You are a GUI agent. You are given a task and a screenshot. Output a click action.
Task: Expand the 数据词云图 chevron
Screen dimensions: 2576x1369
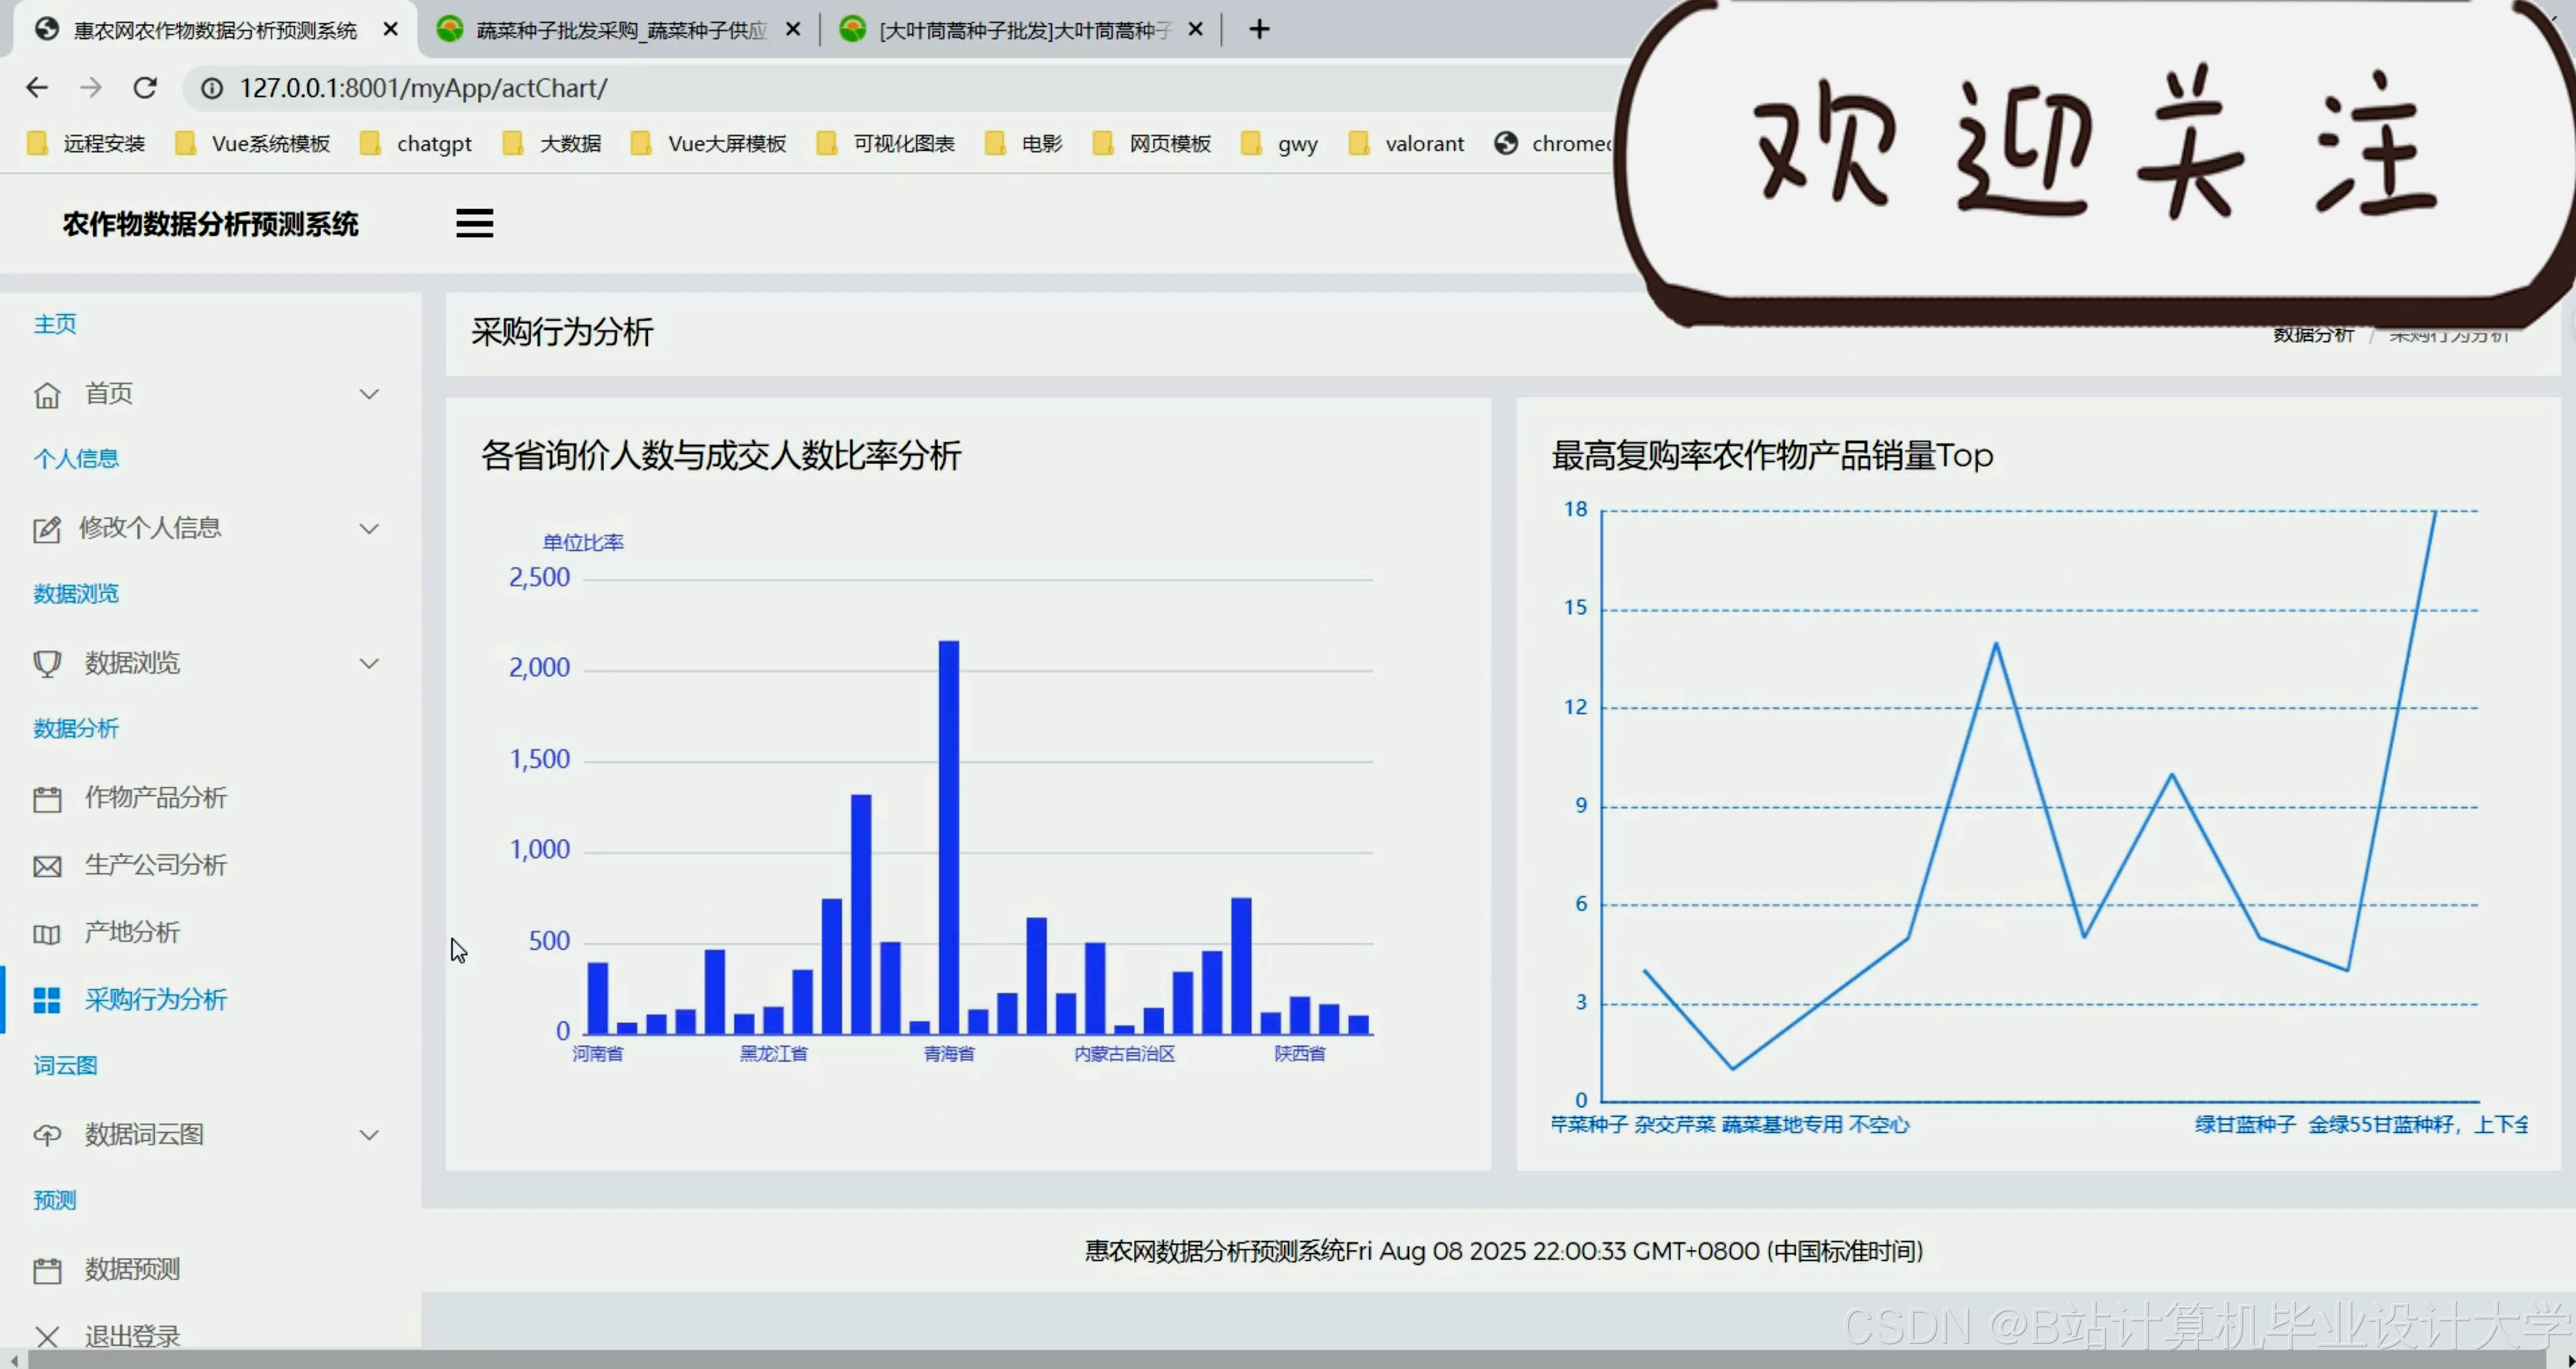coord(369,1135)
